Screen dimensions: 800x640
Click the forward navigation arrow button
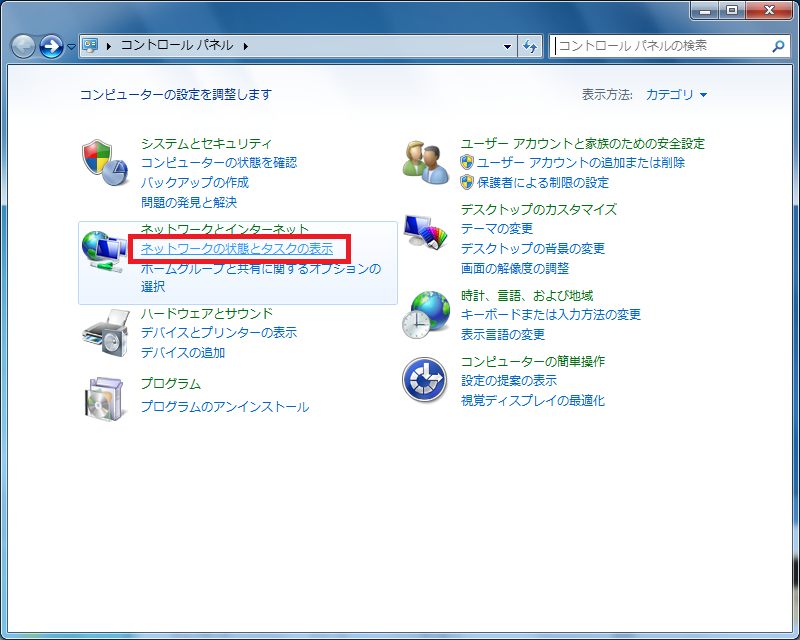51,46
